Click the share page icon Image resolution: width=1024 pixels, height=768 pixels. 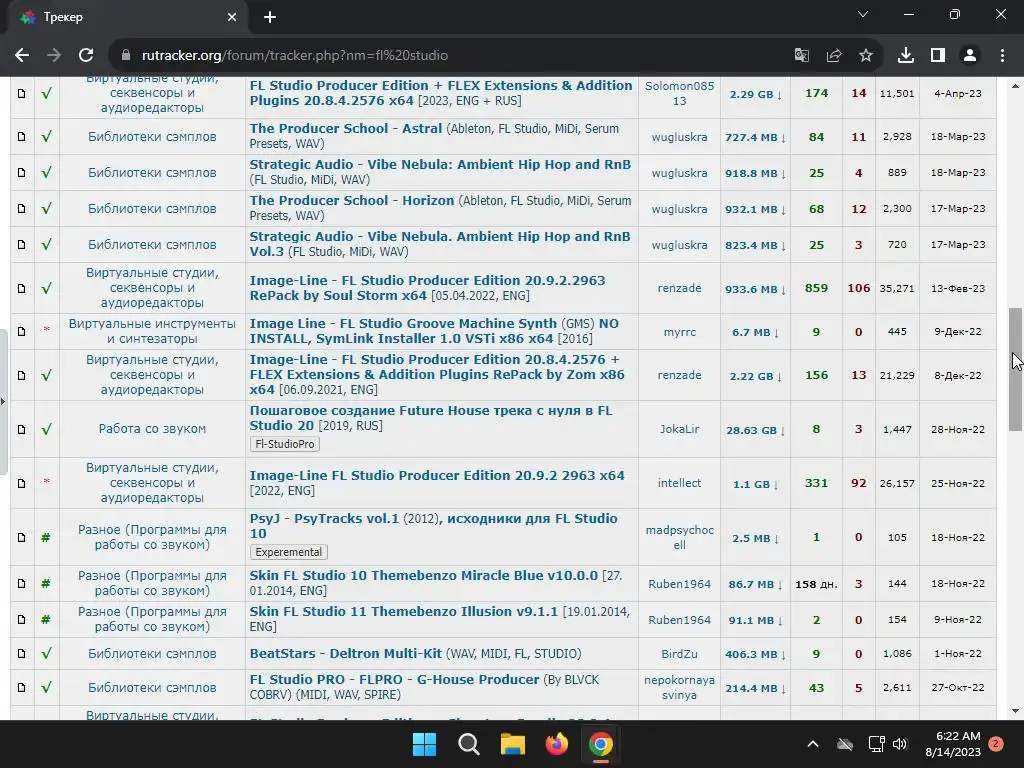pyautogui.click(x=834, y=56)
